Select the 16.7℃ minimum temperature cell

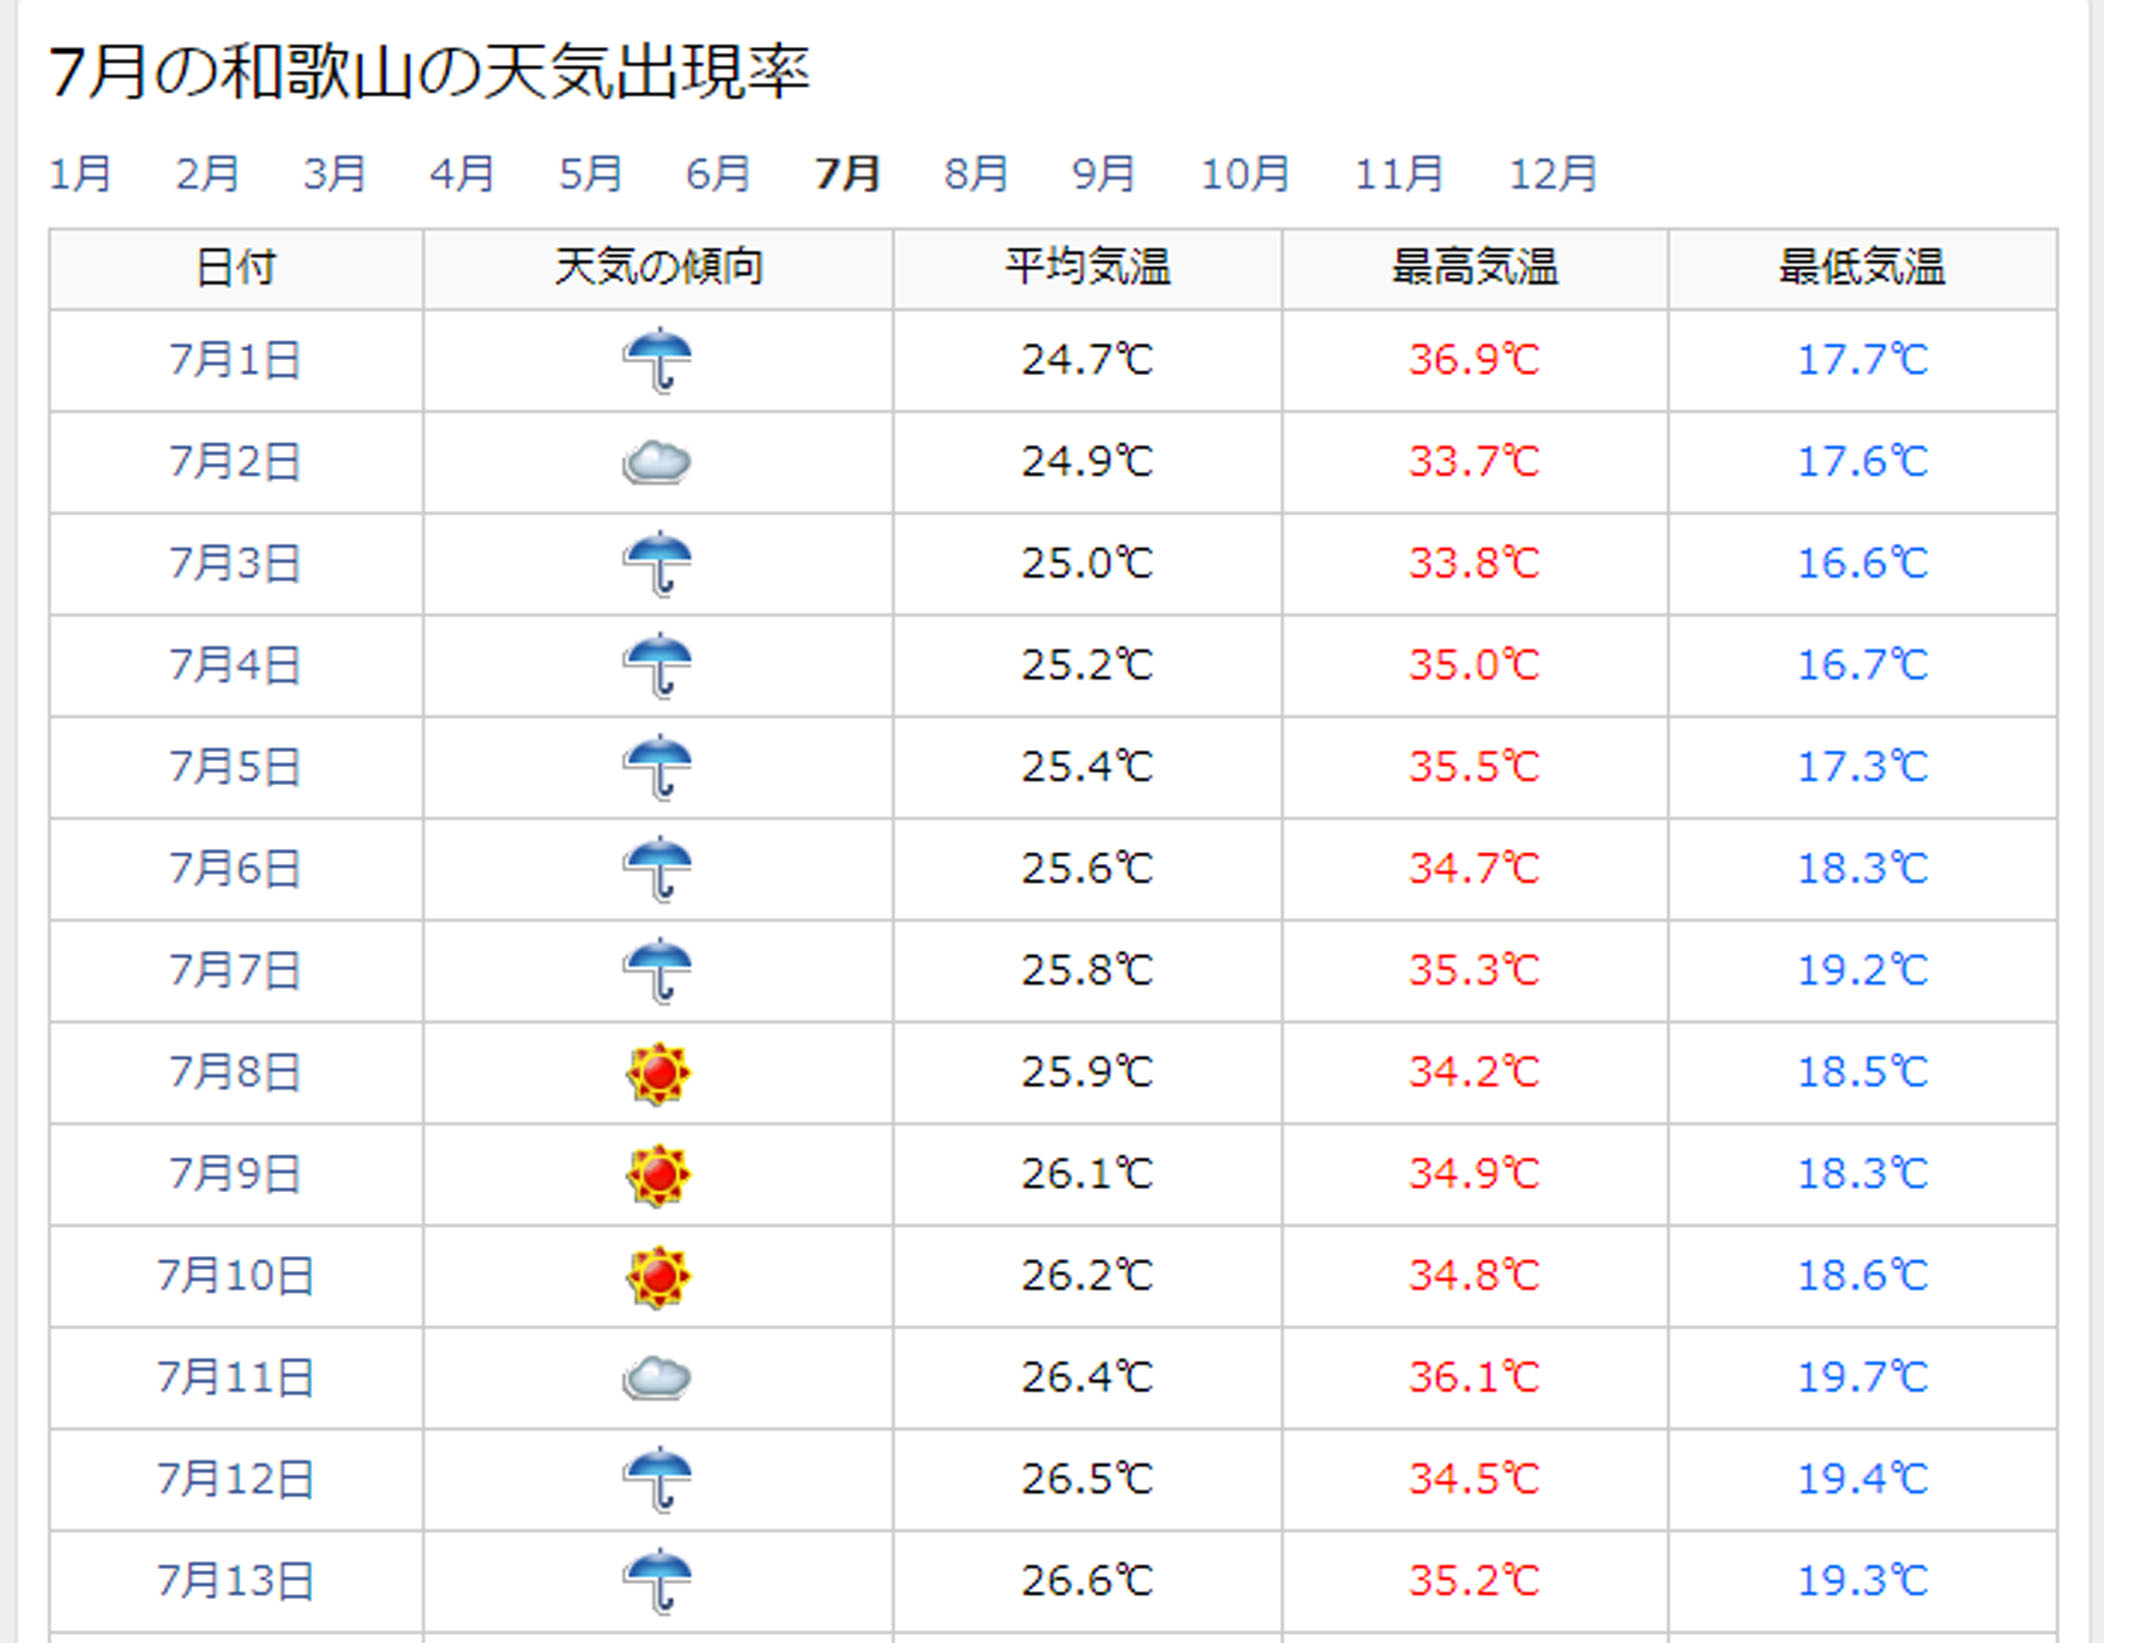pyautogui.click(x=1862, y=665)
